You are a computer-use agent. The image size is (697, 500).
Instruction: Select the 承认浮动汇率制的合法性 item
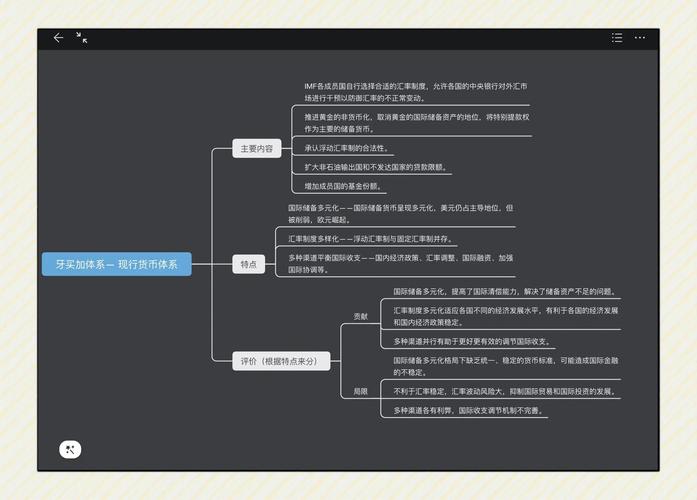coord(346,148)
